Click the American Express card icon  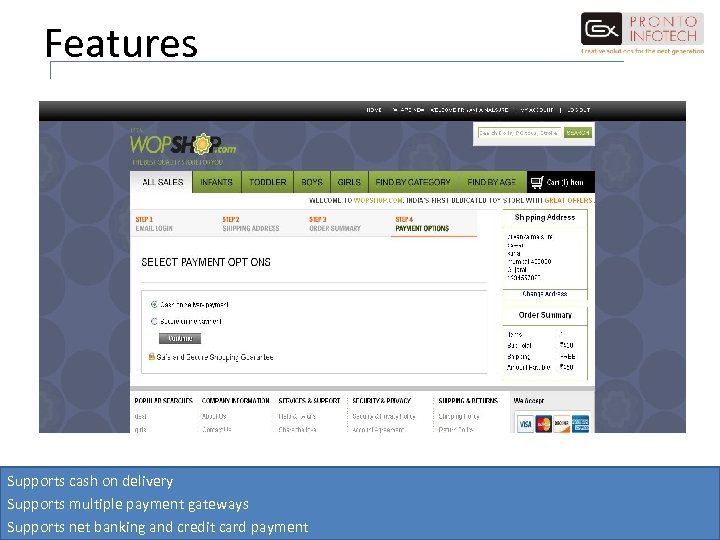point(580,424)
